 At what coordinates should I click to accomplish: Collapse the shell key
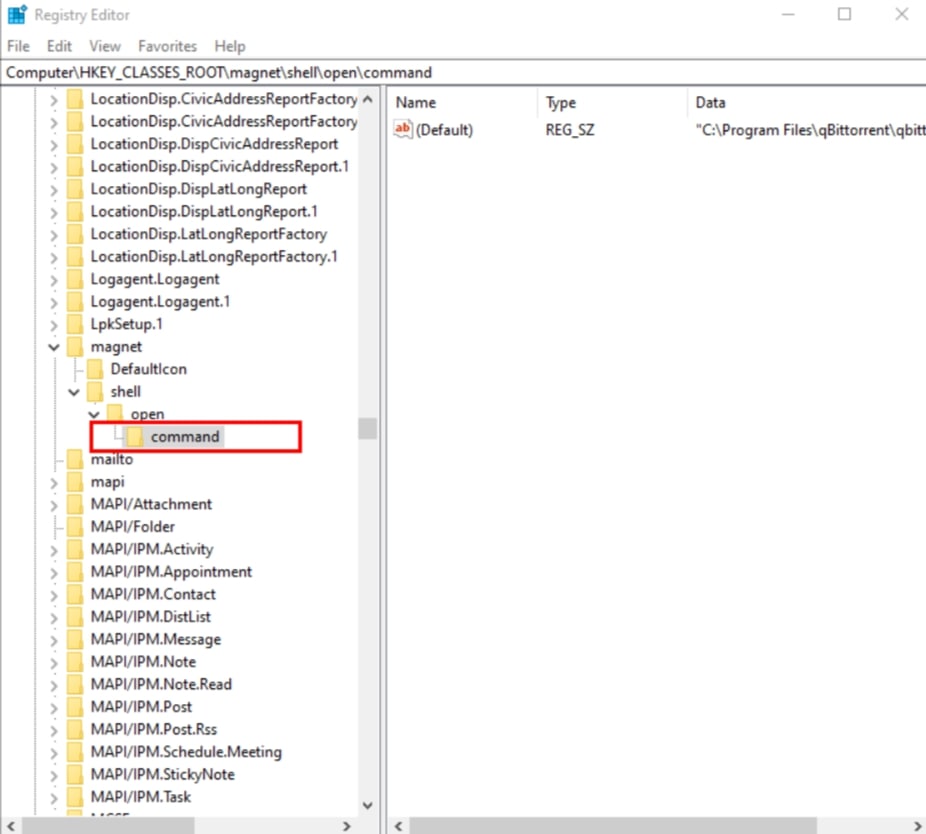(x=74, y=392)
